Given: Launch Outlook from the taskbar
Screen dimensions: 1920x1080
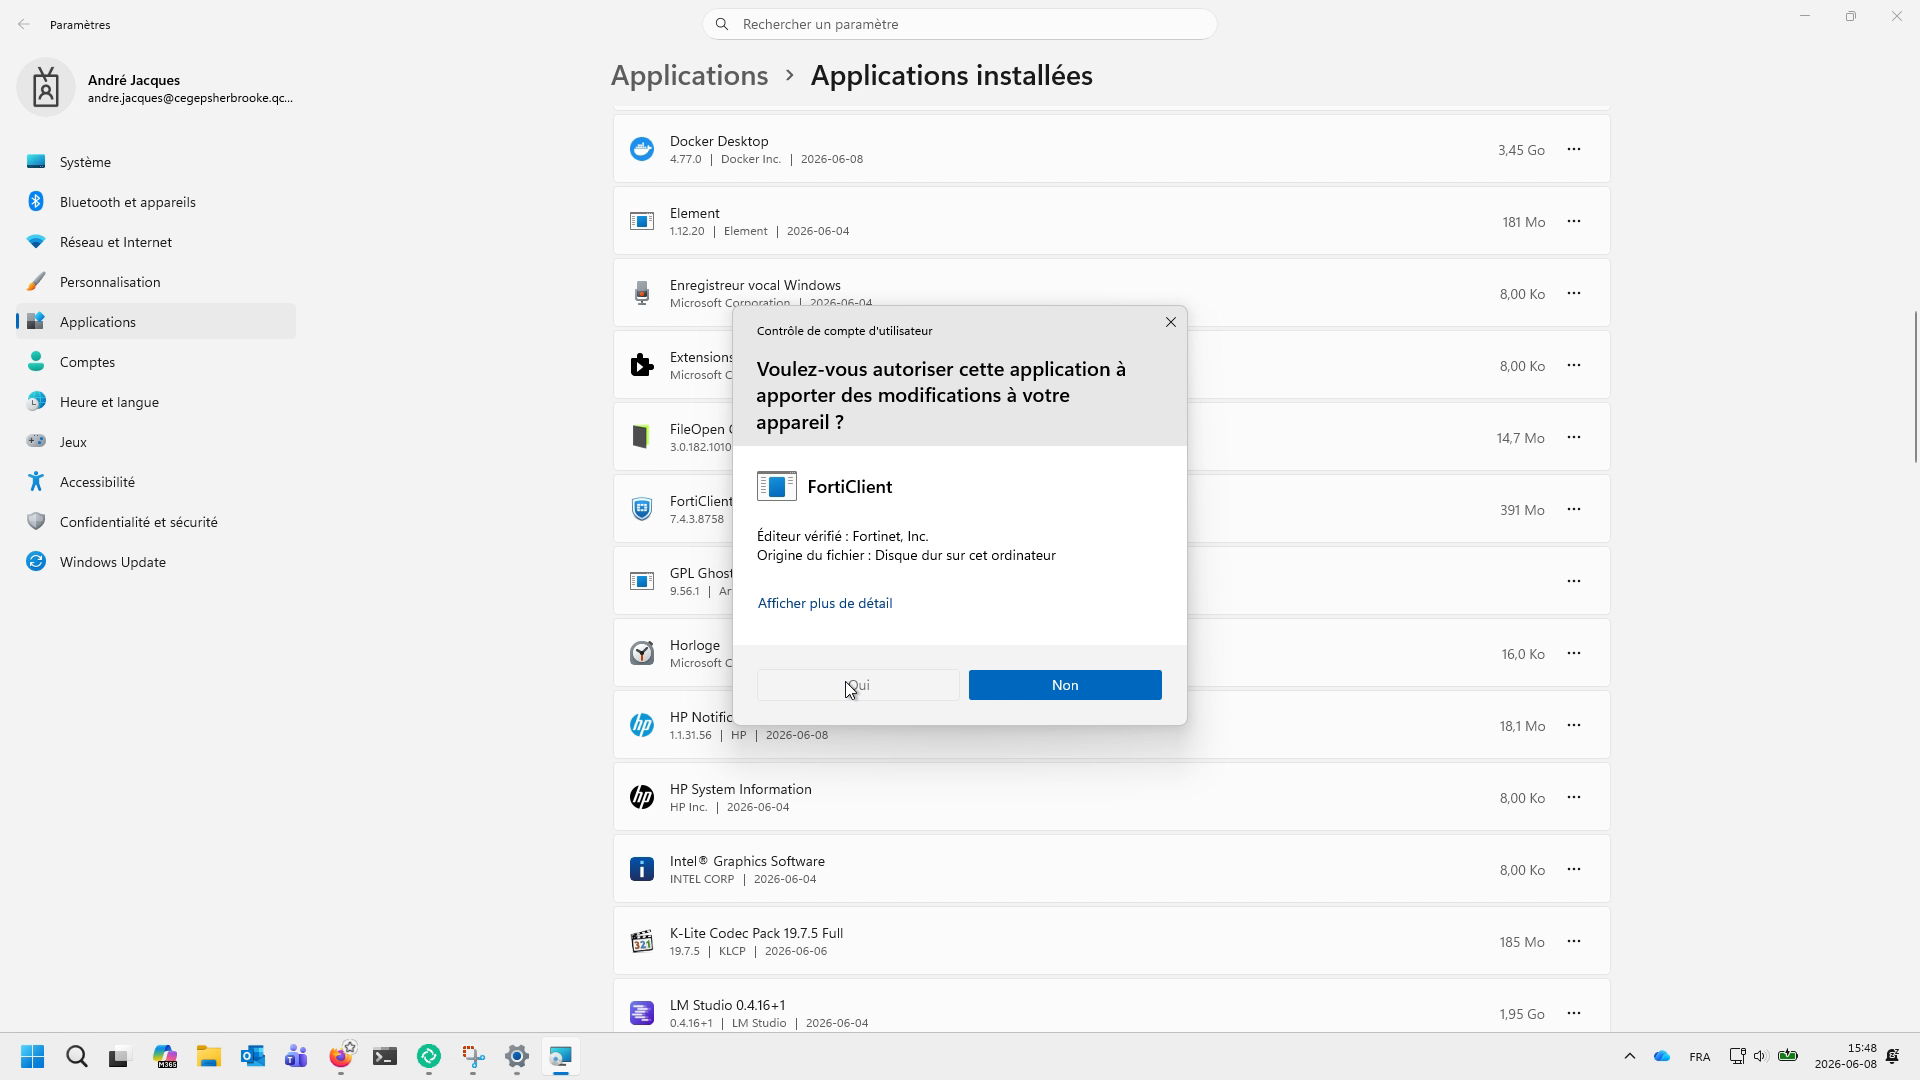Looking at the screenshot, I should tap(252, 1057).
